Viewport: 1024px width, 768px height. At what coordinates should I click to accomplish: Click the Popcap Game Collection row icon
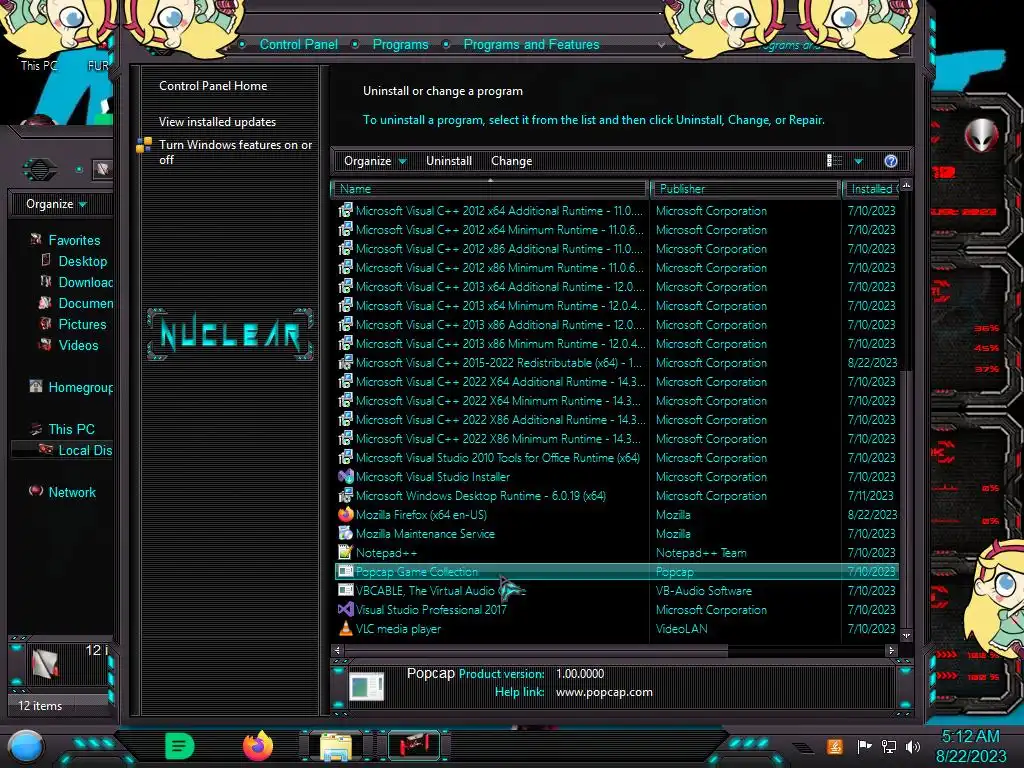coord(345,571)
